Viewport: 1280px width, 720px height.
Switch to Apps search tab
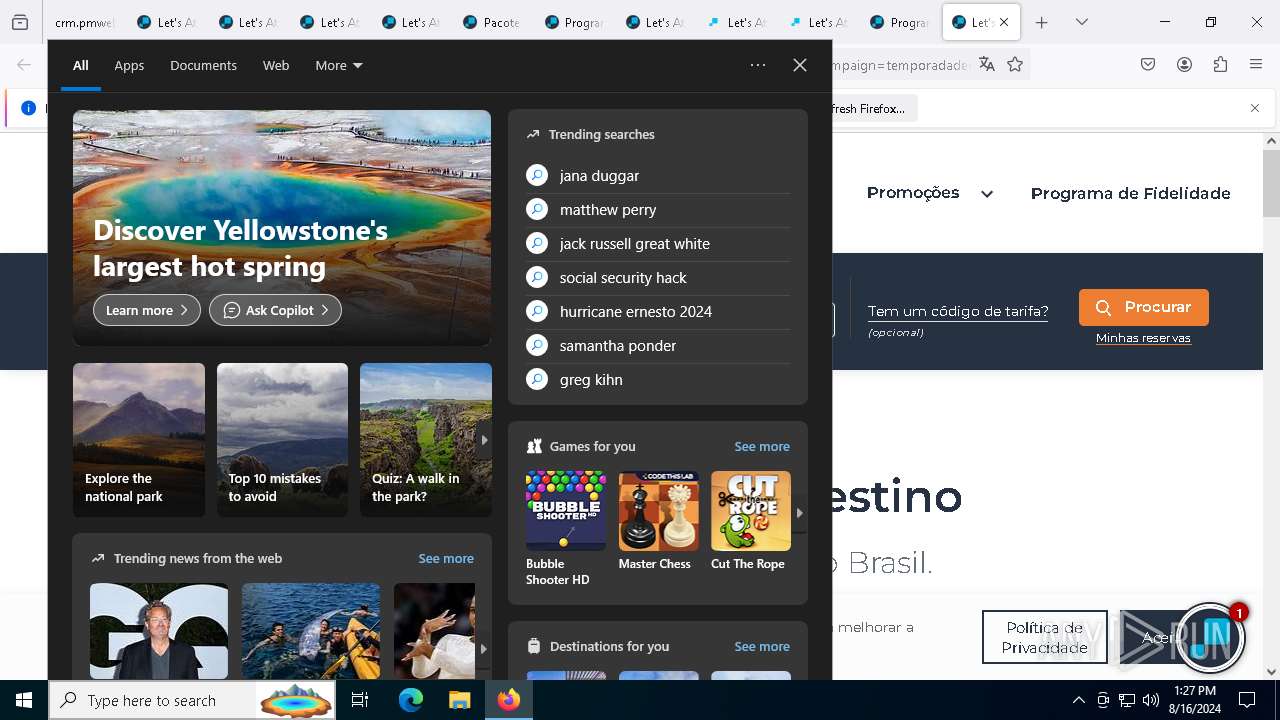pos(129,65)
